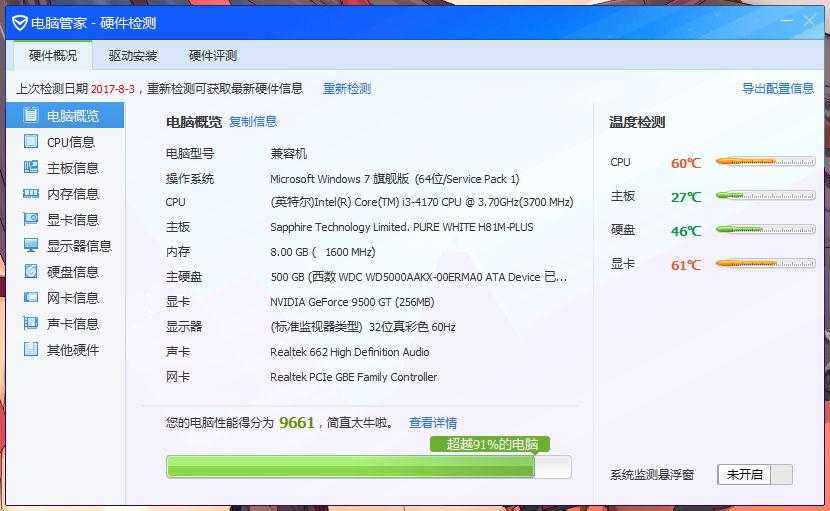Open 查看详情 performance link
Viewport: 830px width, 511px height.
point(433,423)
